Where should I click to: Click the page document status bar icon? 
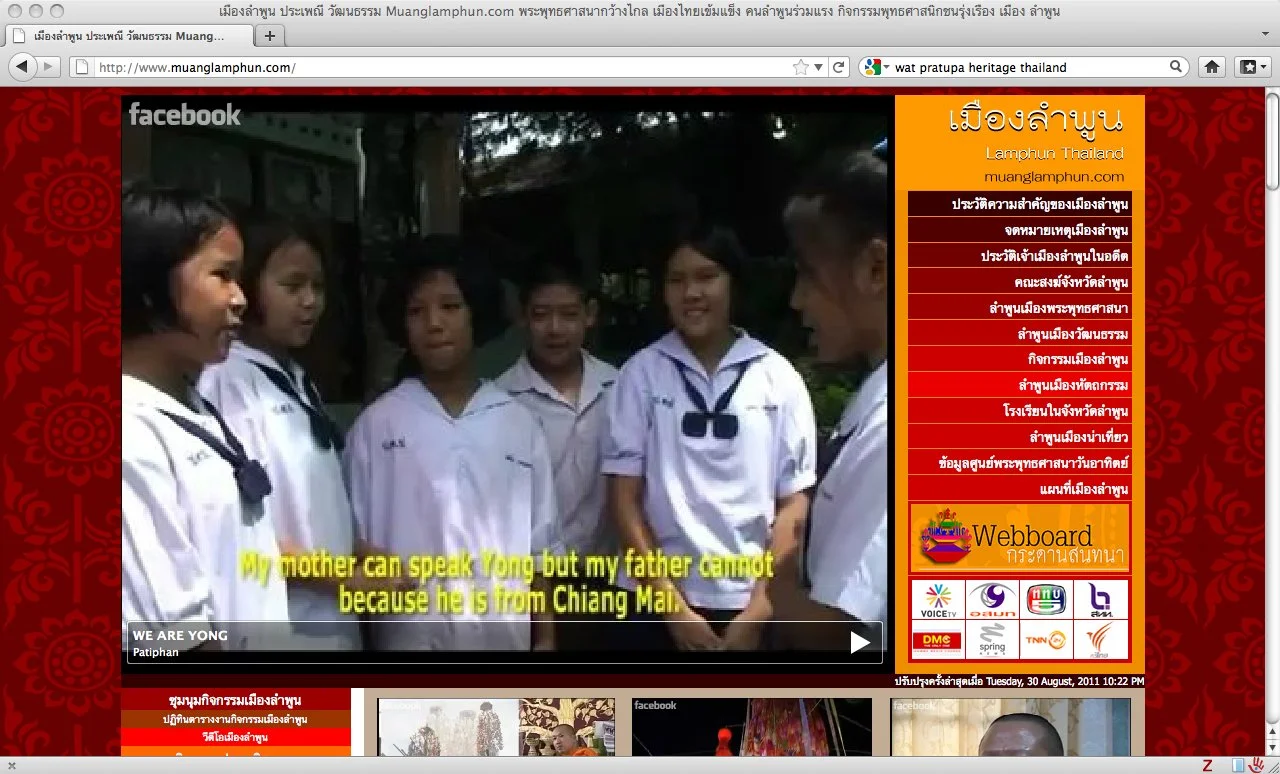point(1239,765)
